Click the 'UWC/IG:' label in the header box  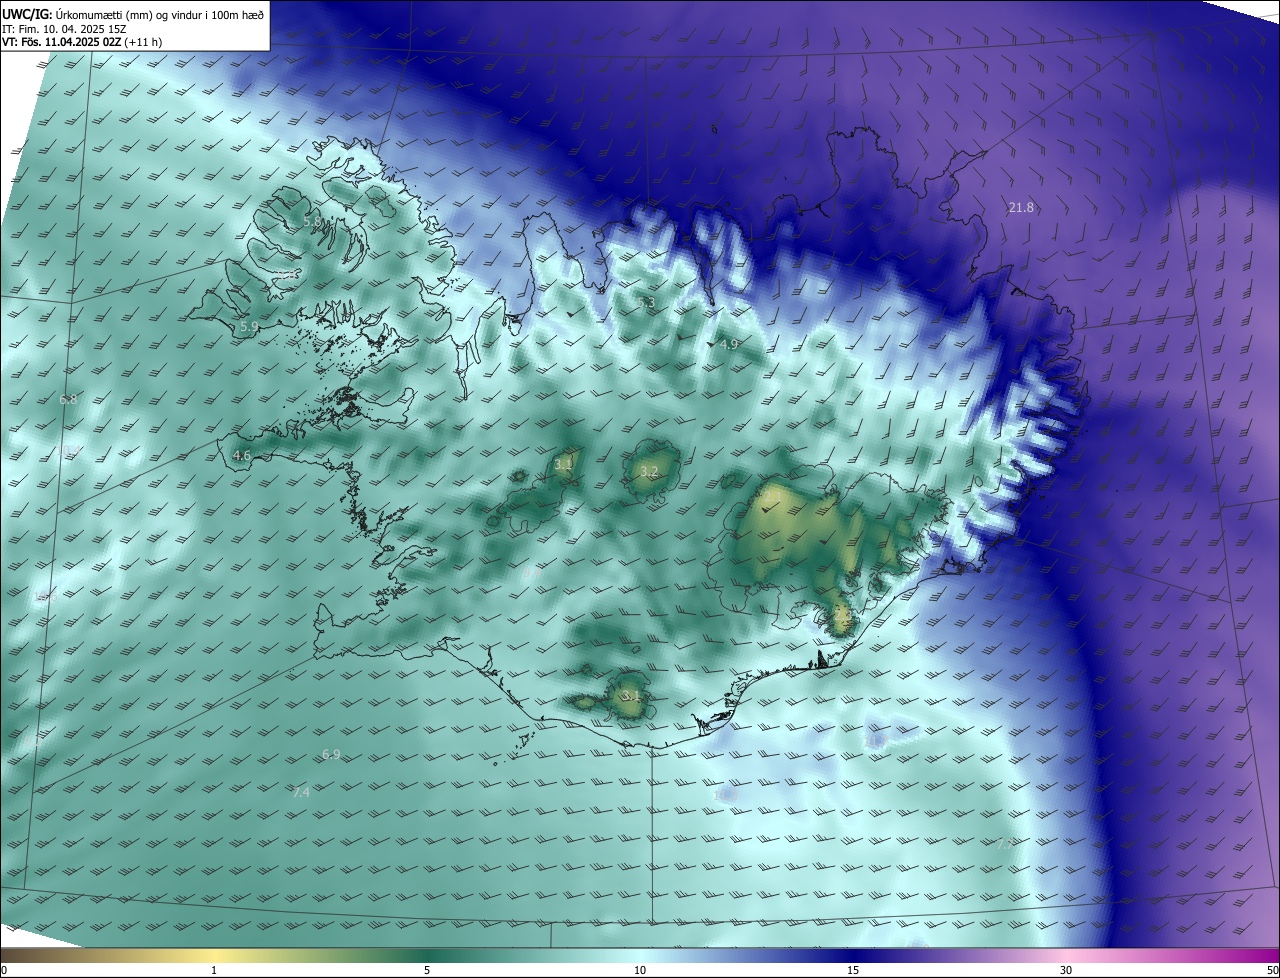[28, 14]
